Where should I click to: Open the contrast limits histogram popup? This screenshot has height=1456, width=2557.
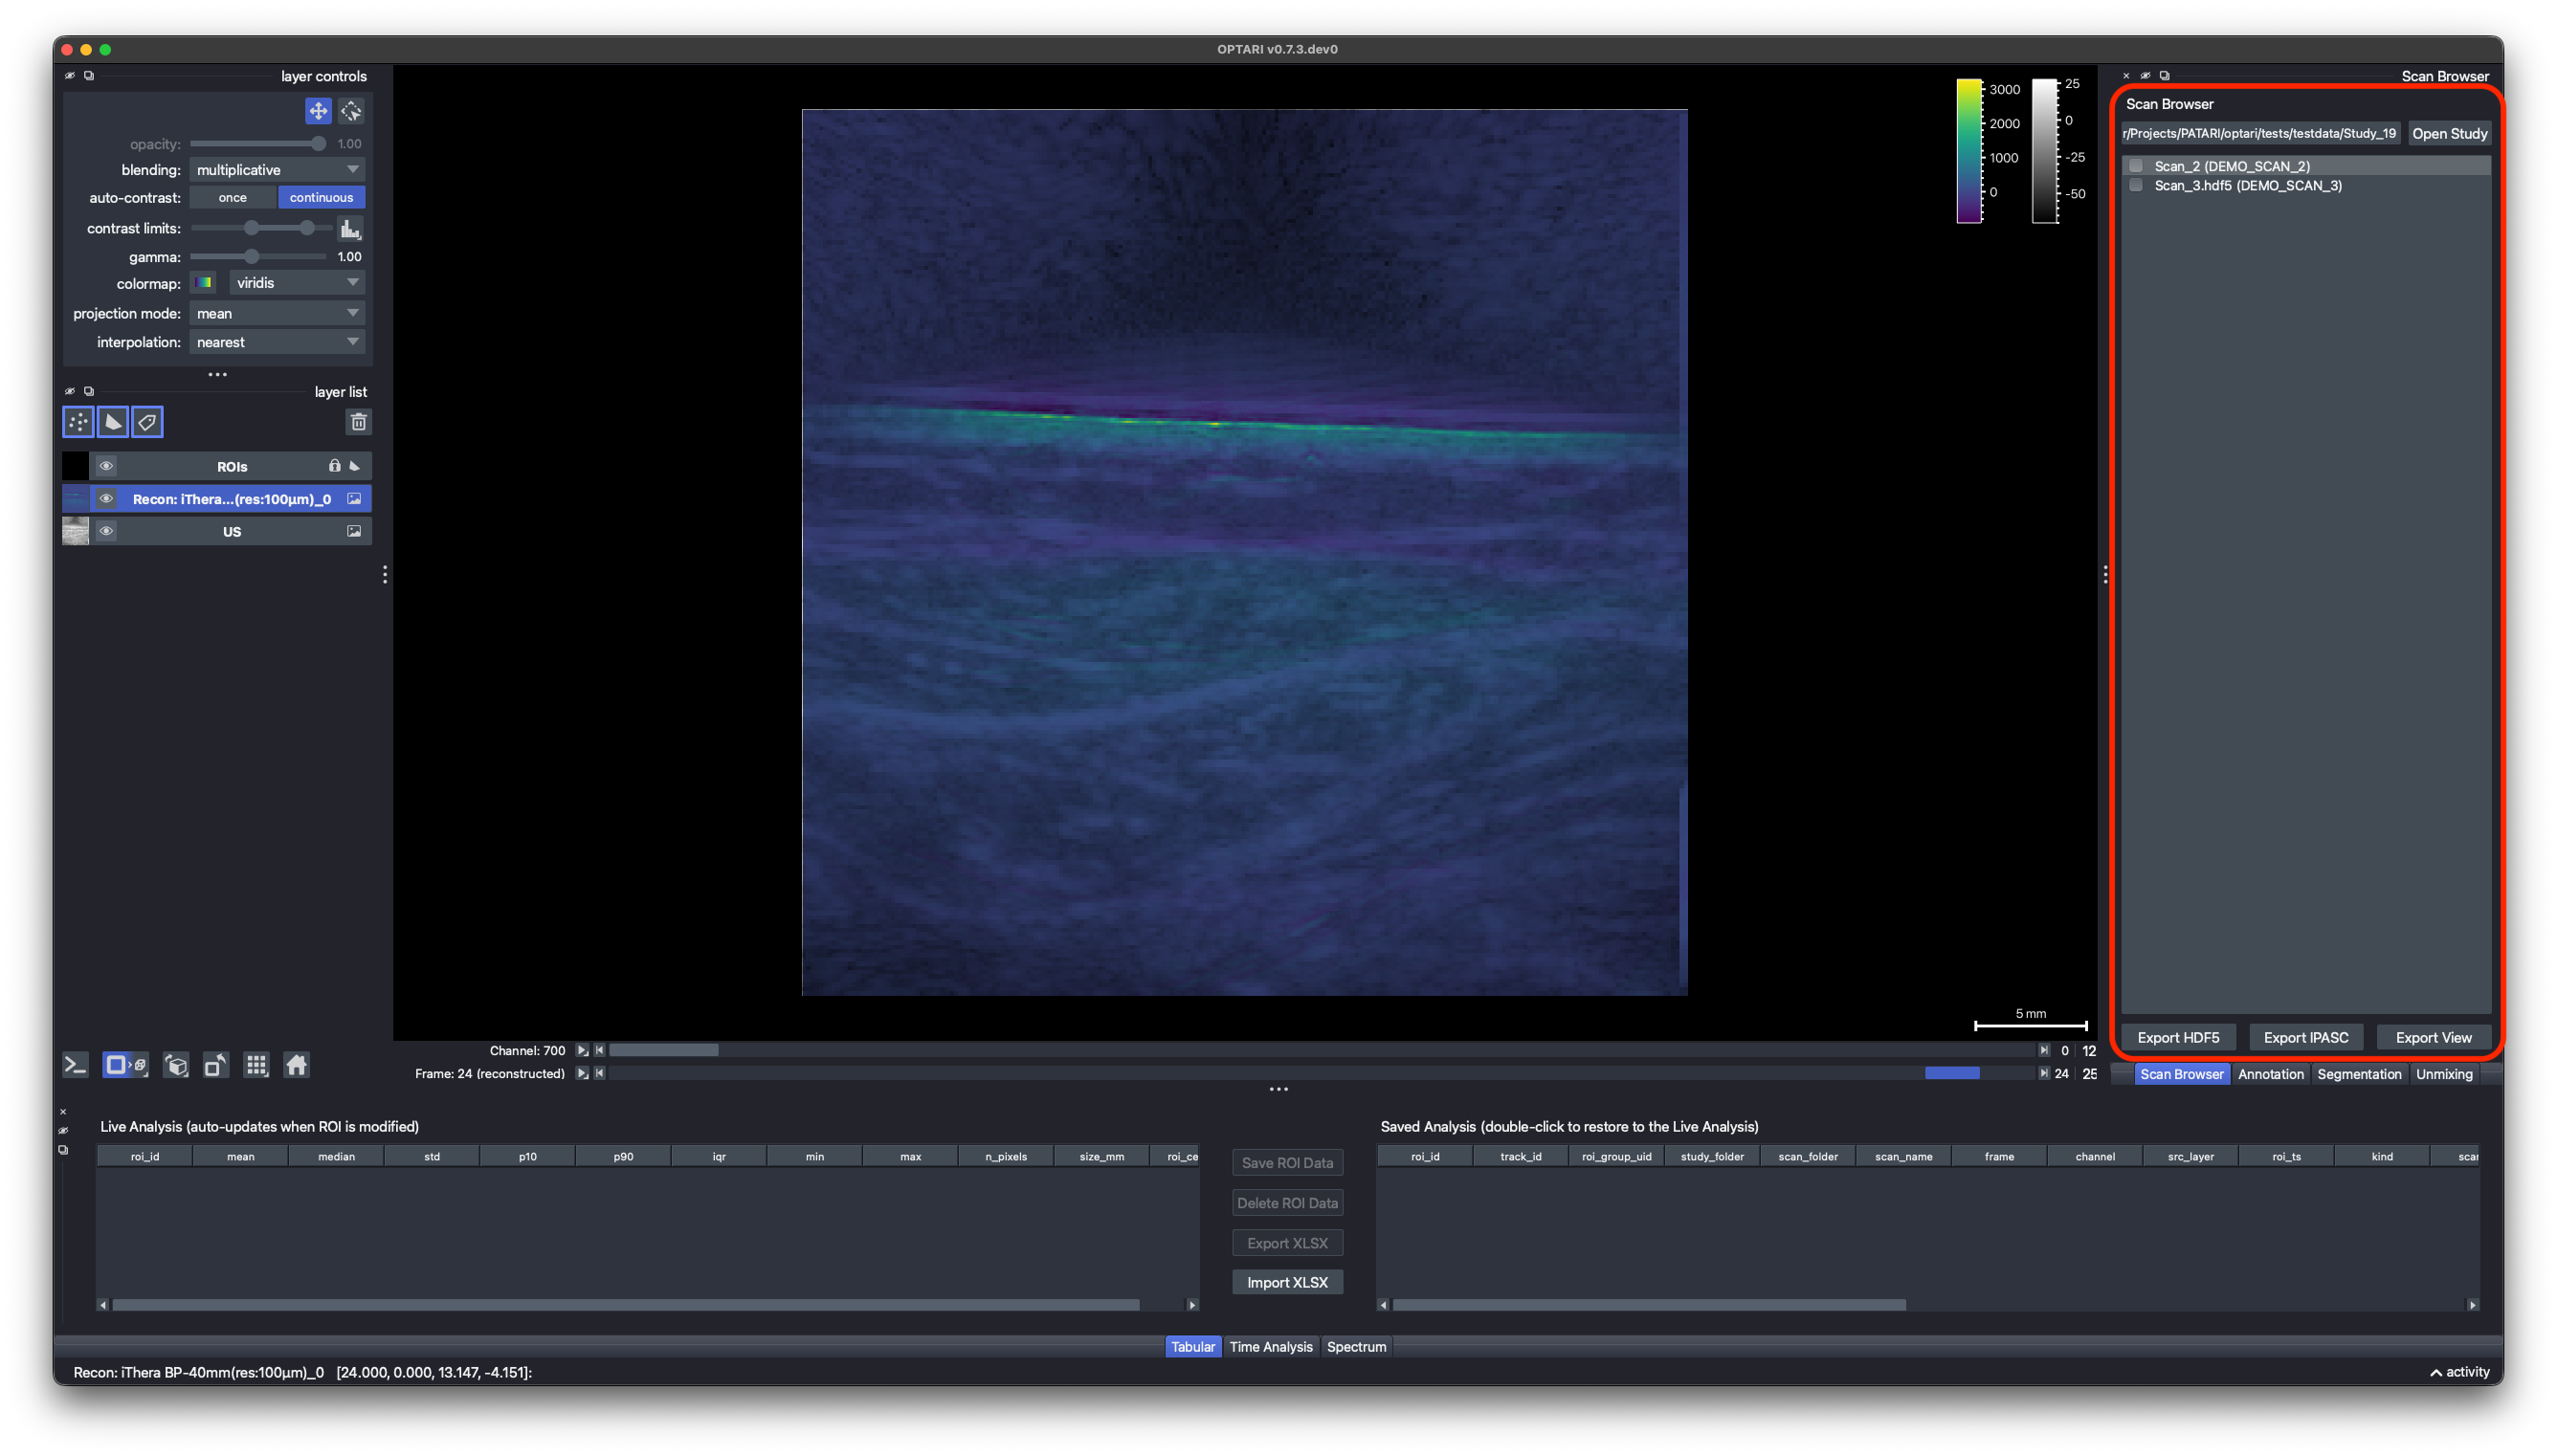350,229
